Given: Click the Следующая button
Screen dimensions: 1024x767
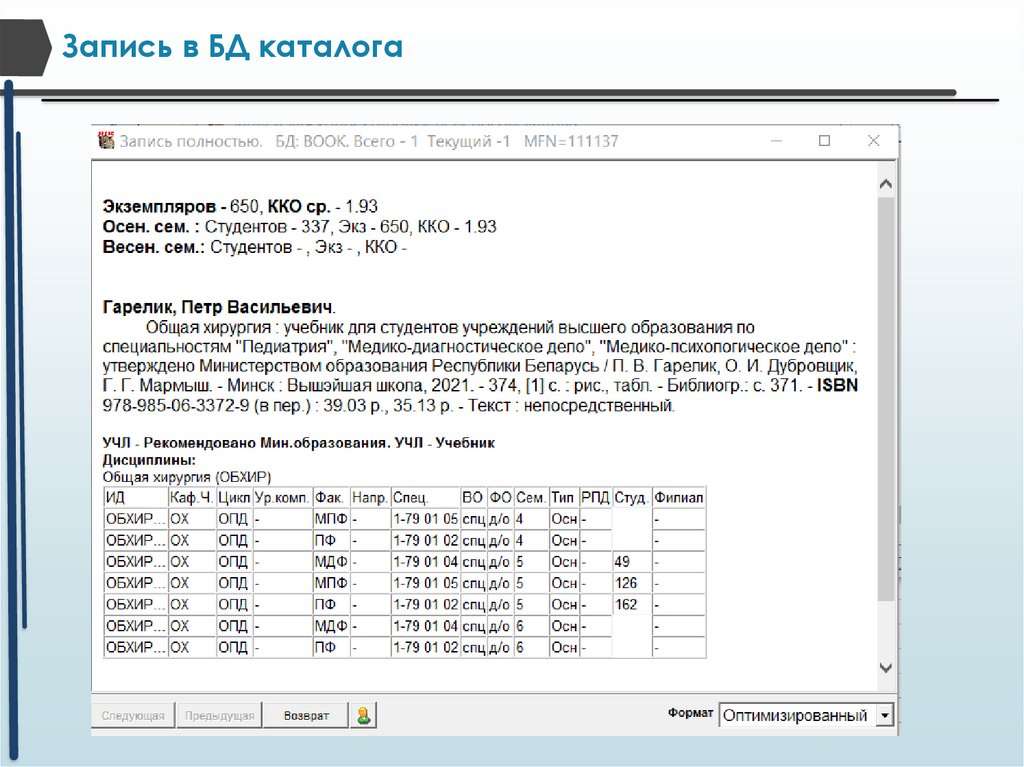Looking at the screenshot, I should 134,716.
